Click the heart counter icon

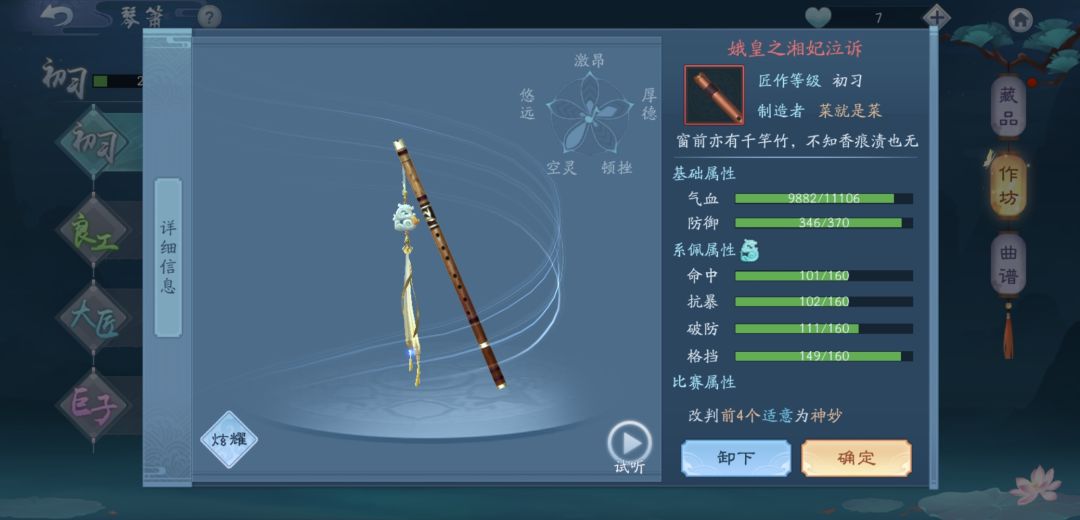click(x=818, y=18)
